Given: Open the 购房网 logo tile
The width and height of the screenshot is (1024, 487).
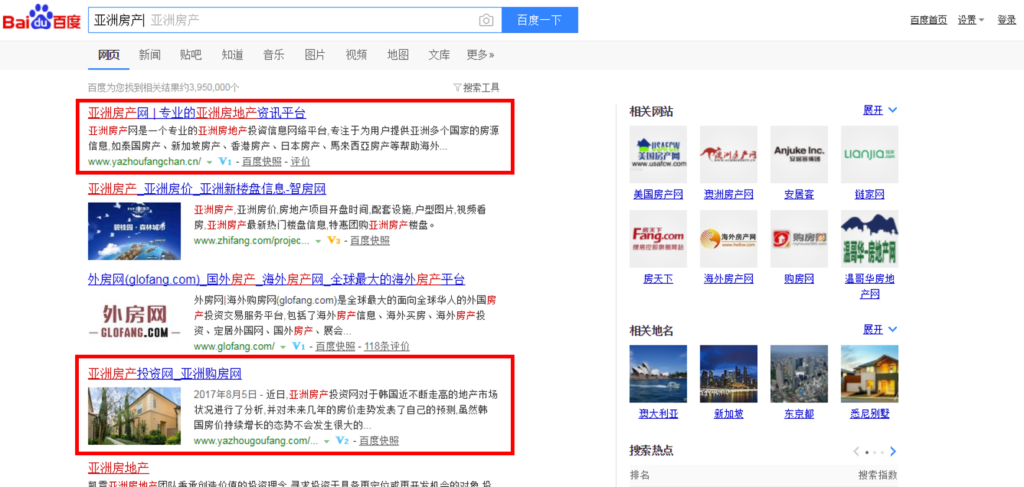Looking at the screenshot, I should click(x=799, y=238).
